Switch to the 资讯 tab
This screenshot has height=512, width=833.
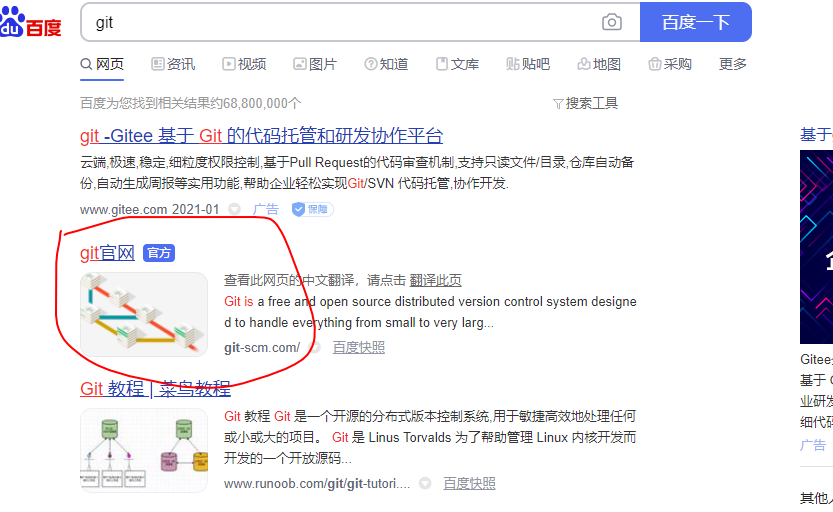pyautogui.click(x=173, y=64)
